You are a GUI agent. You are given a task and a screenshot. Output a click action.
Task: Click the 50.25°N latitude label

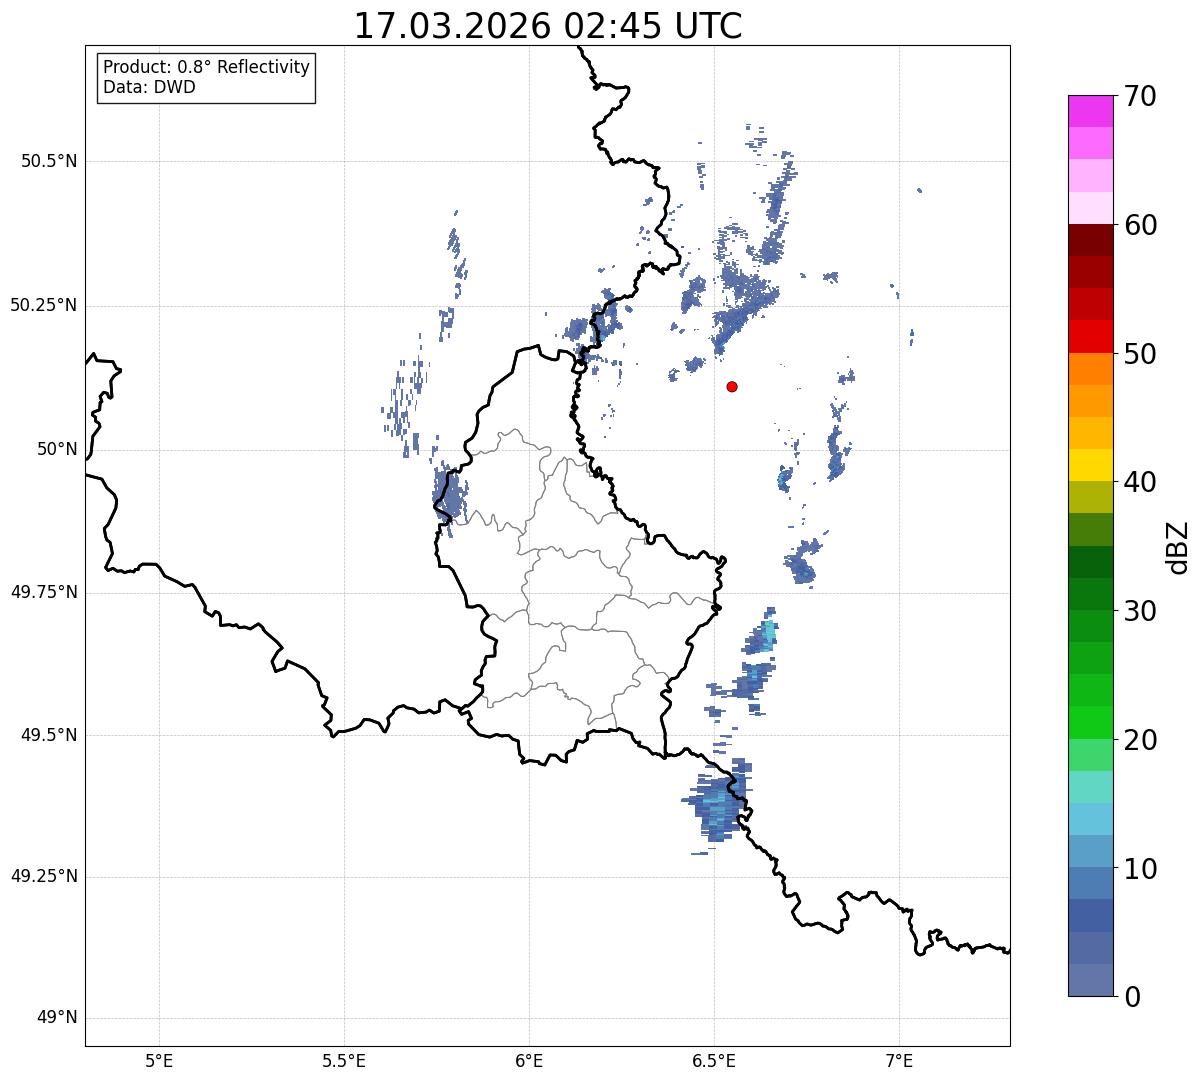[x=43, y=305]
